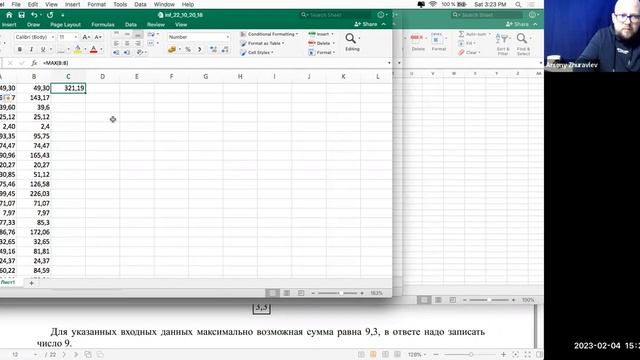Apply percent style format
The image size is (640, 360).
(x=188, y=49)
